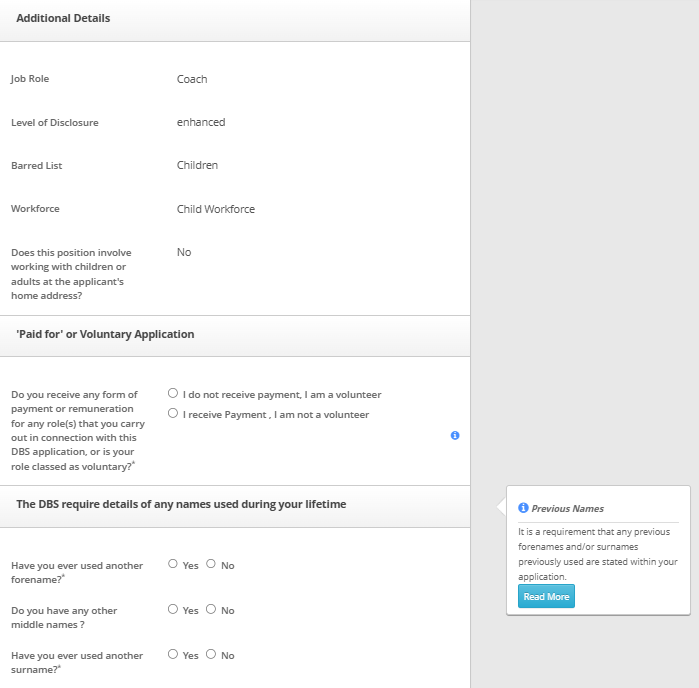
Task: Select No for used another forename
Action: (211, 565)
